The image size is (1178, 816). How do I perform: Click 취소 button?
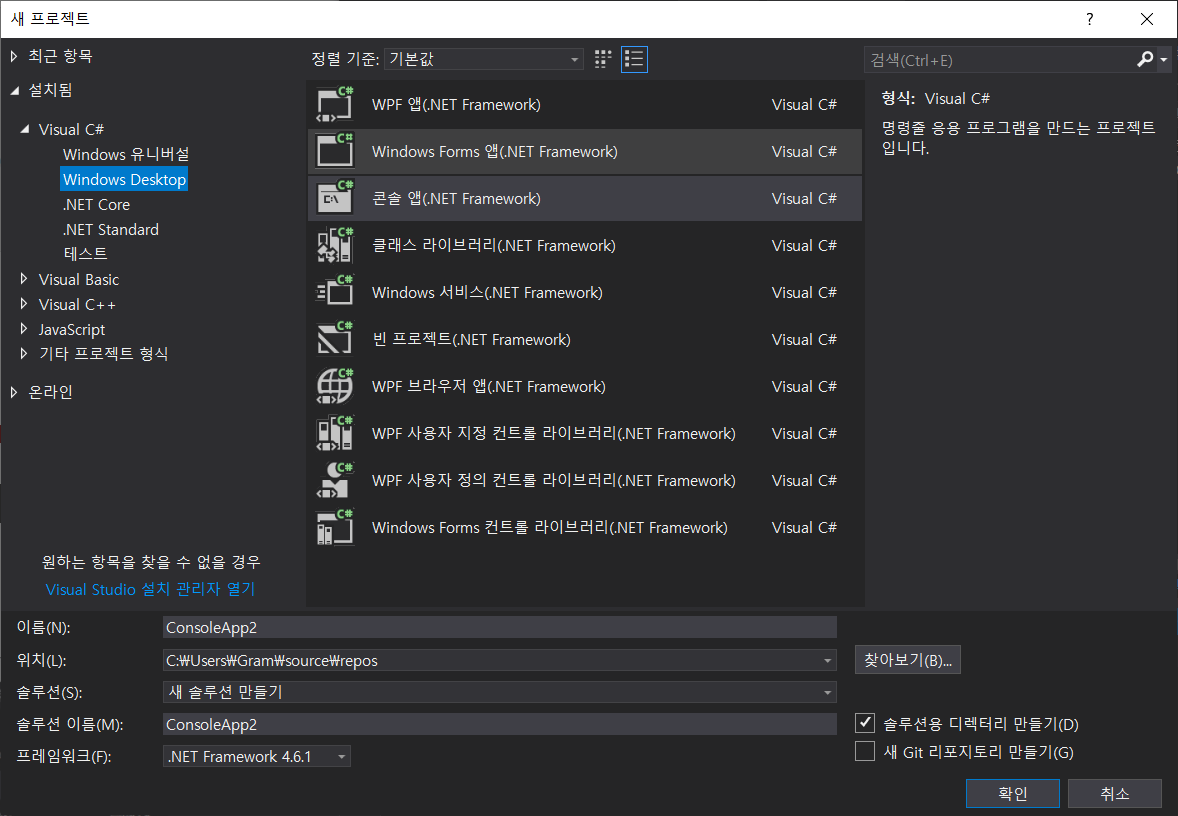coord(1115,793)
